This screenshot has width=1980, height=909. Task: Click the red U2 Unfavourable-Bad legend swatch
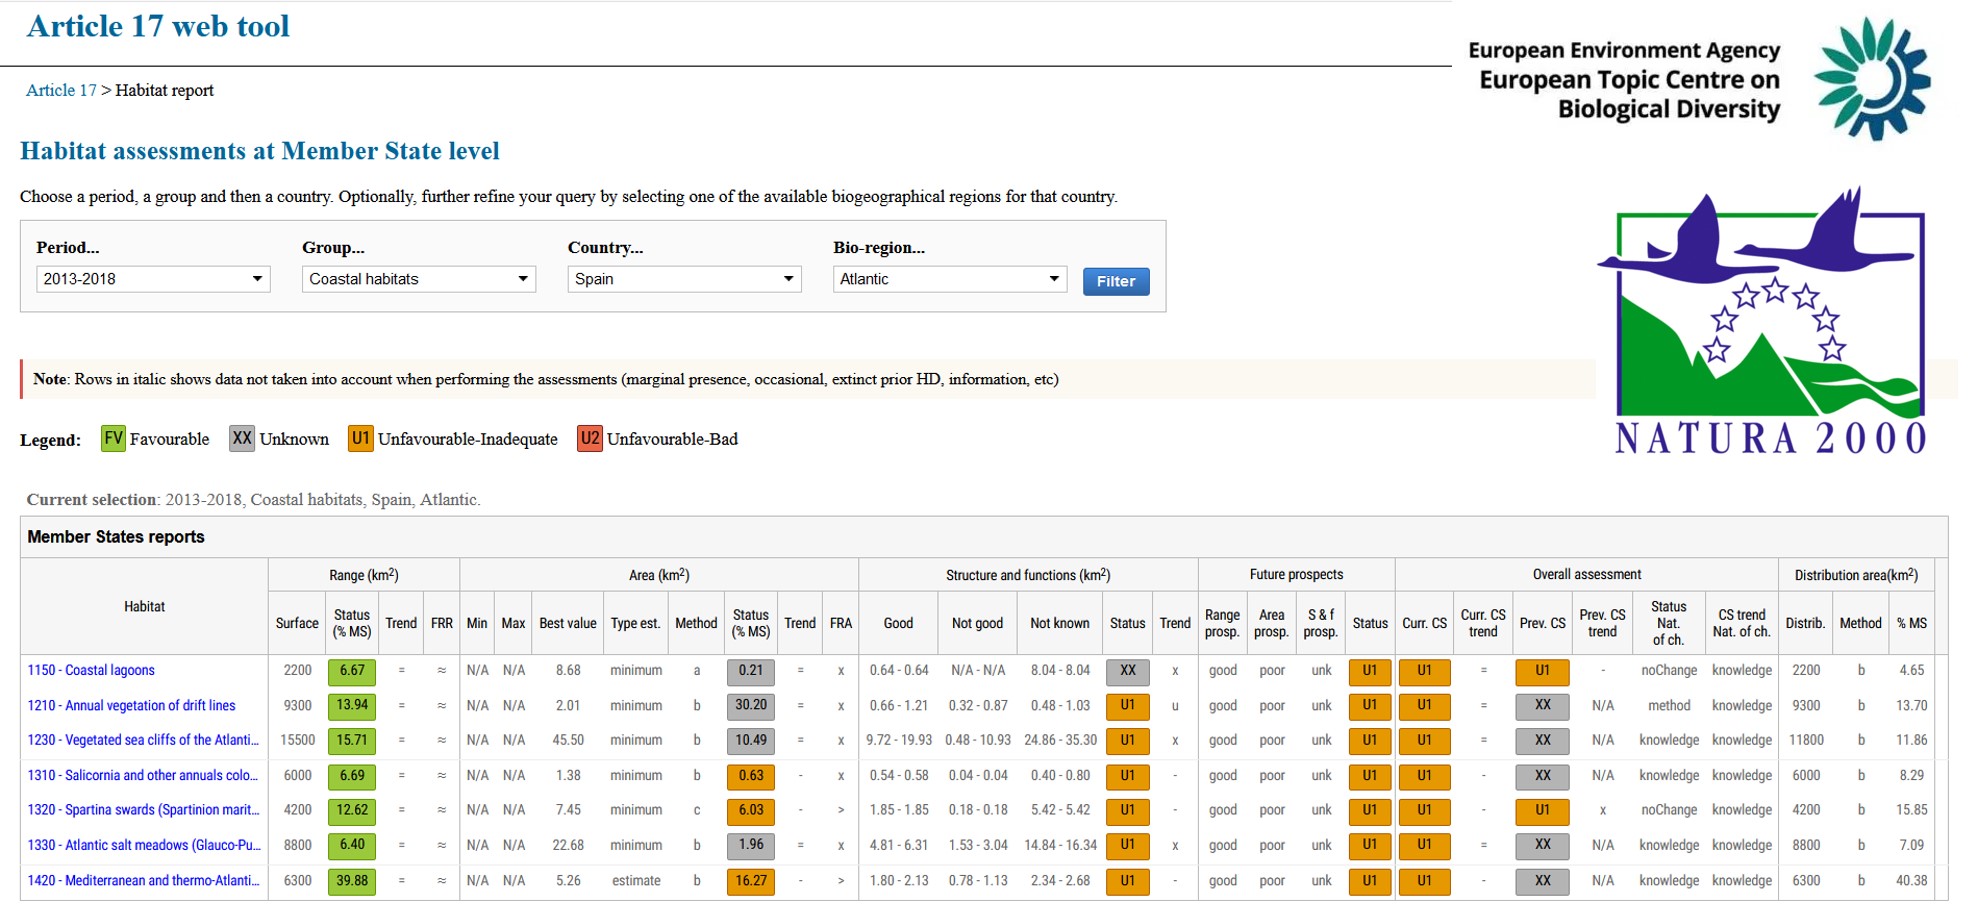(590, 439)
